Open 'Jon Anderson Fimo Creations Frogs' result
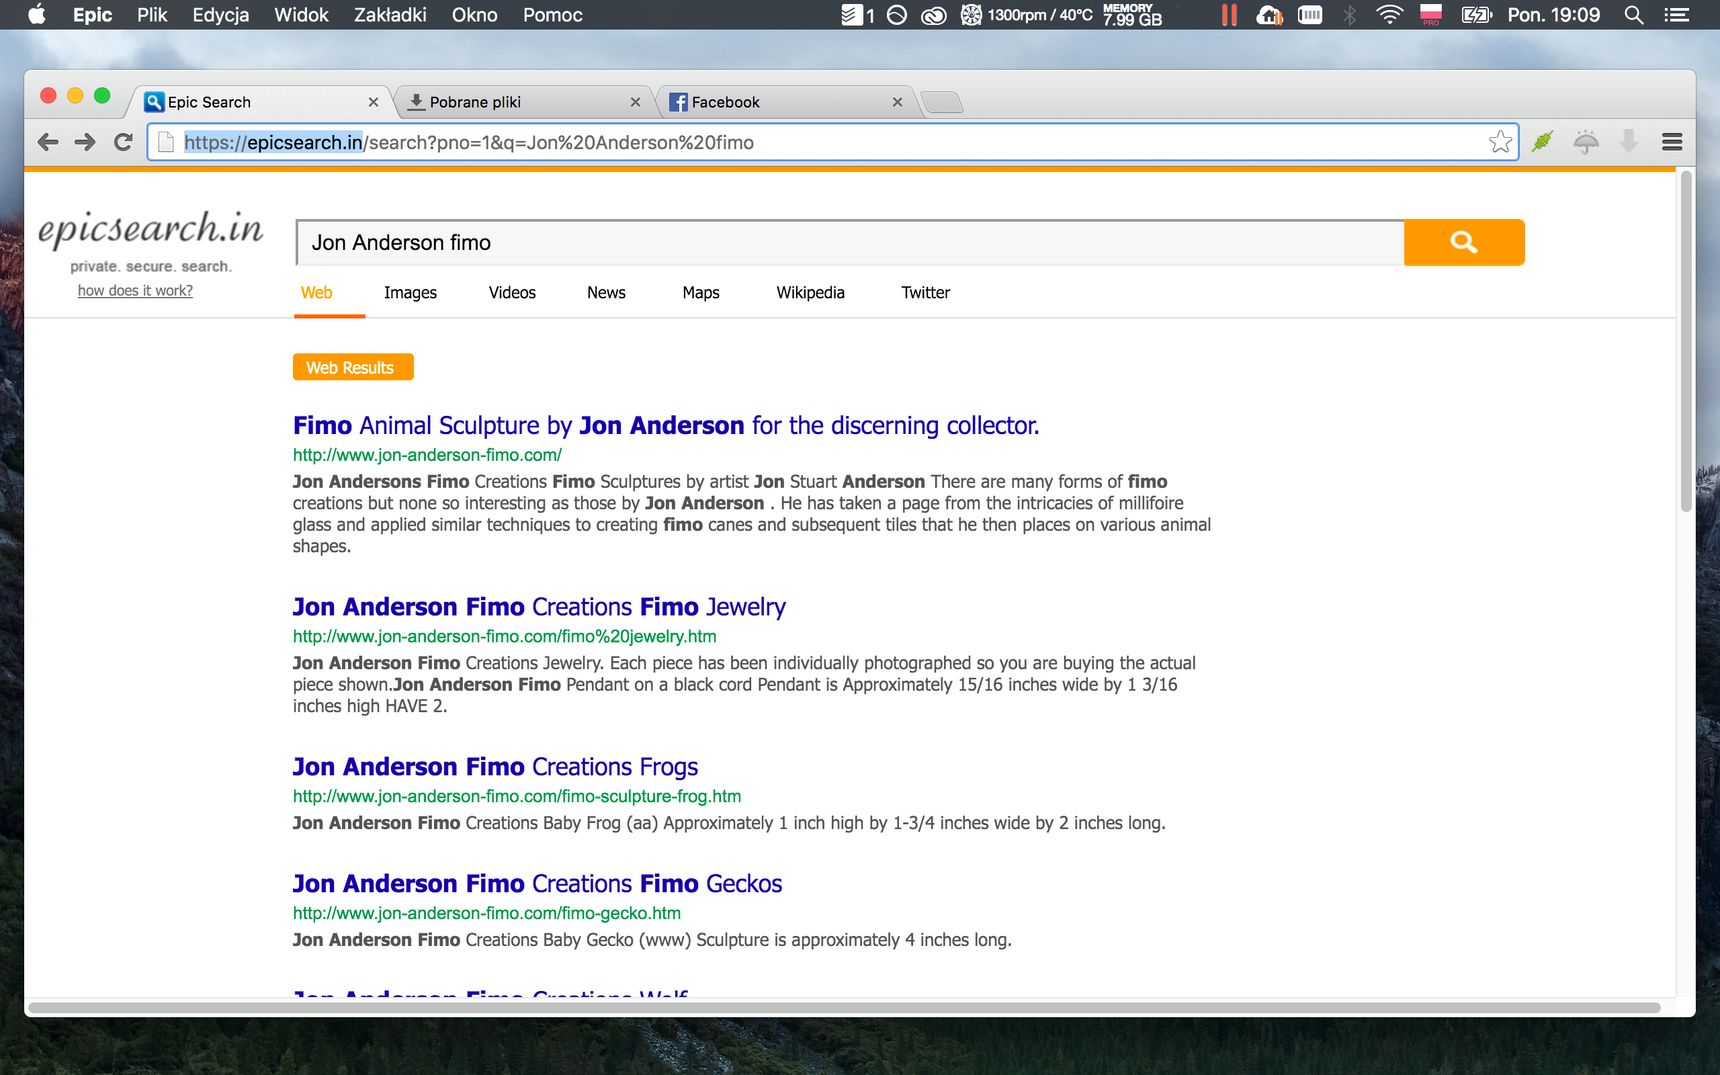This screenshot has height=1075, width=1720. coord(495,766)
